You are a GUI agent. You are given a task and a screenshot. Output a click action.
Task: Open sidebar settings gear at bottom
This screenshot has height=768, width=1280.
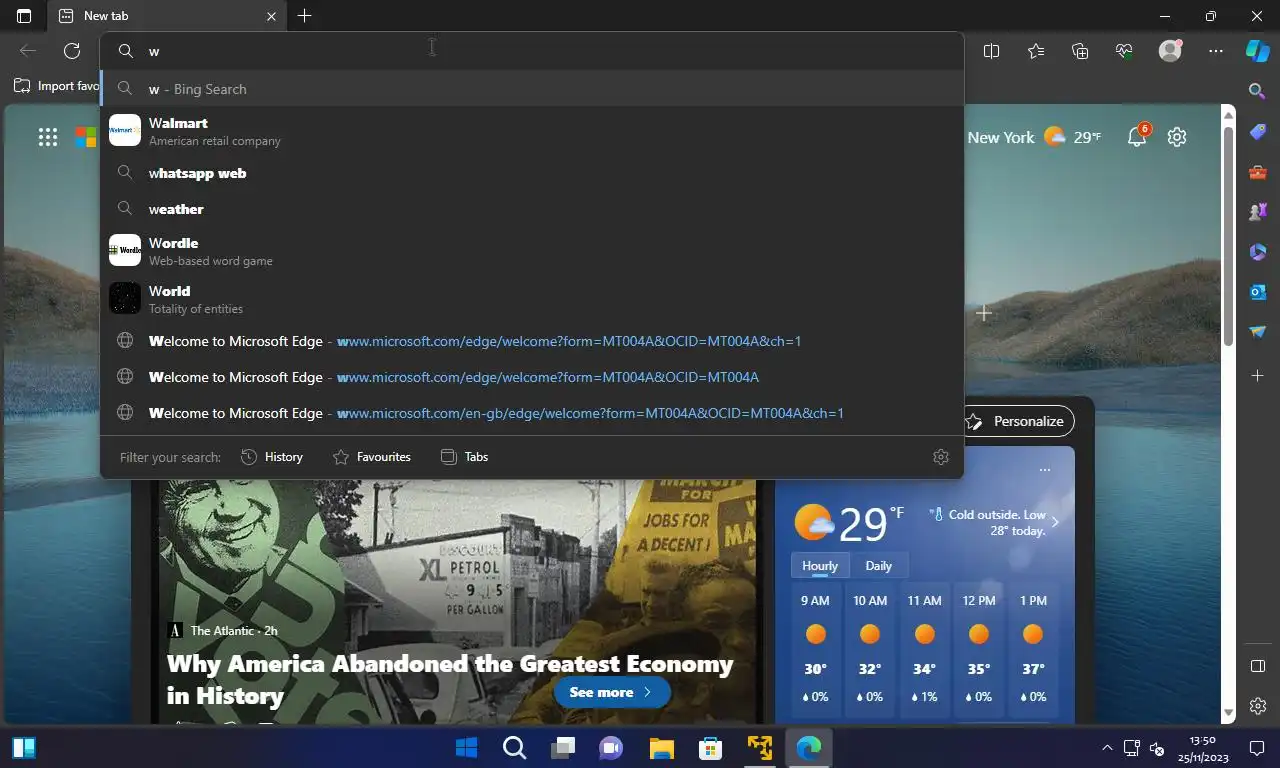point(1258,706)
